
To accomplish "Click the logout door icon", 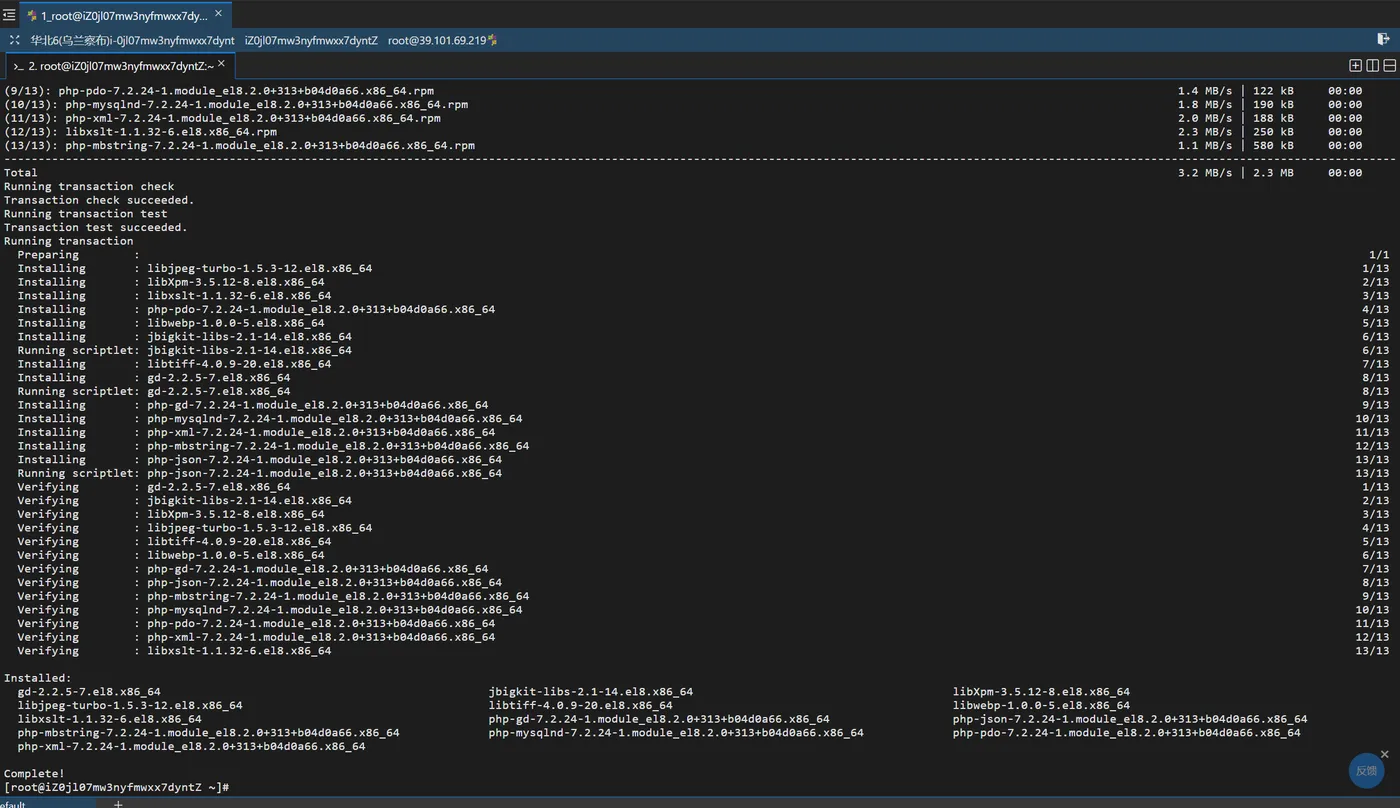I will click(x=1384, y=39).
